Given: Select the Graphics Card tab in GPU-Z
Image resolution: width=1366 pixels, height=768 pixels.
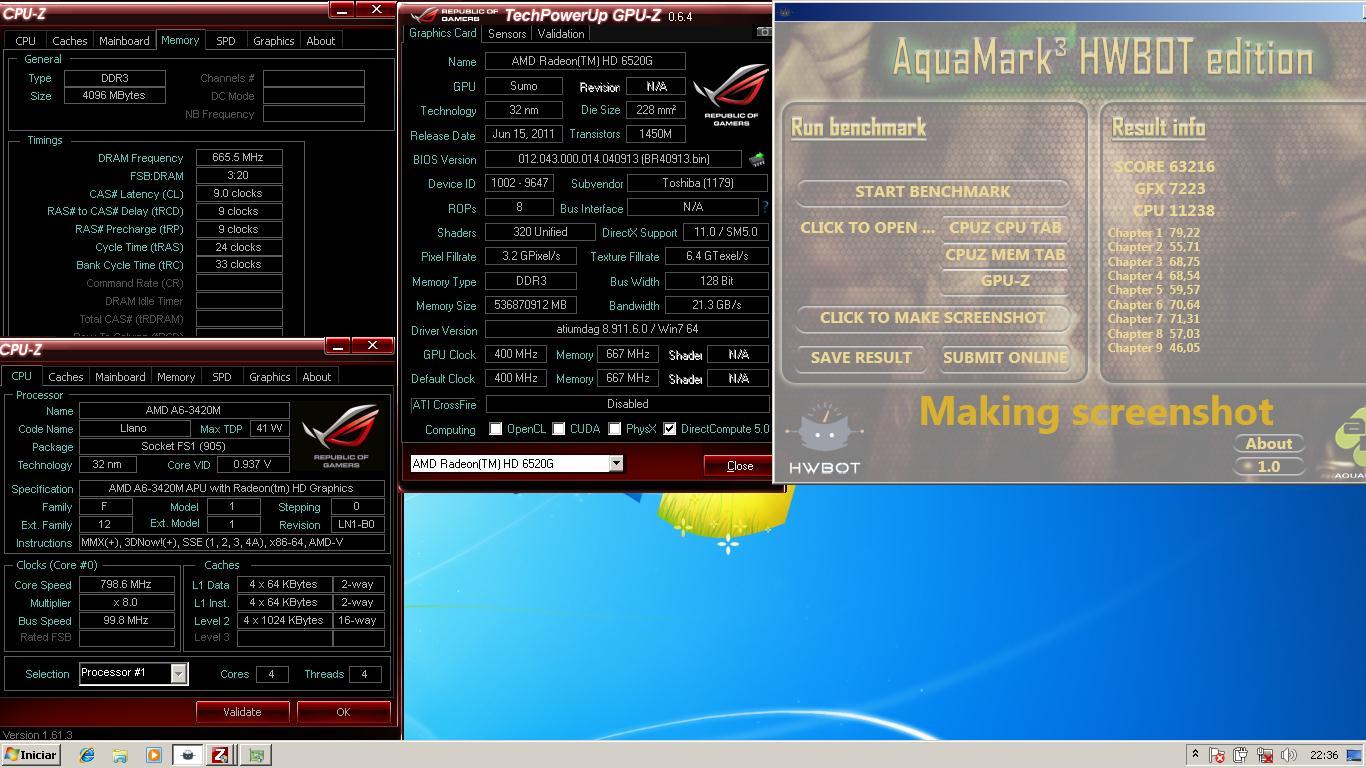Looking at the screenshot, I should point(443,33).
